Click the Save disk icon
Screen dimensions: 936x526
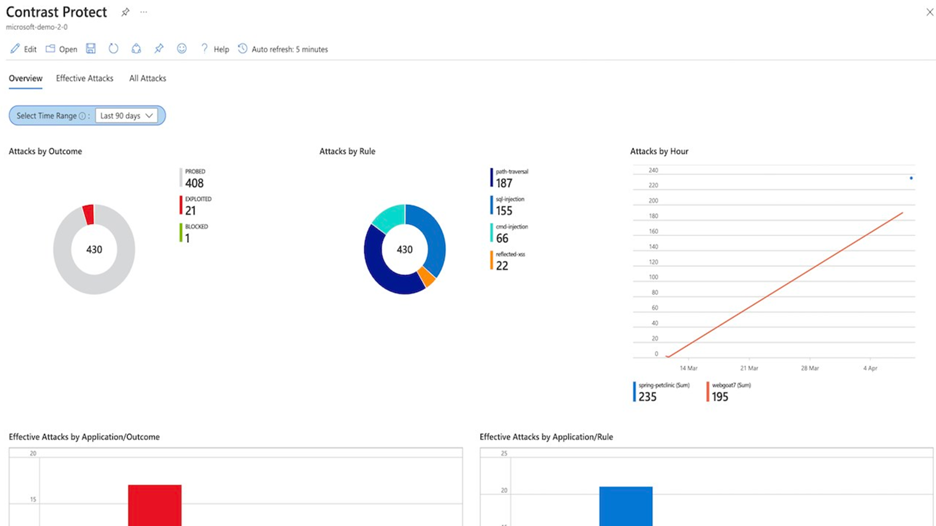[91, 49]
